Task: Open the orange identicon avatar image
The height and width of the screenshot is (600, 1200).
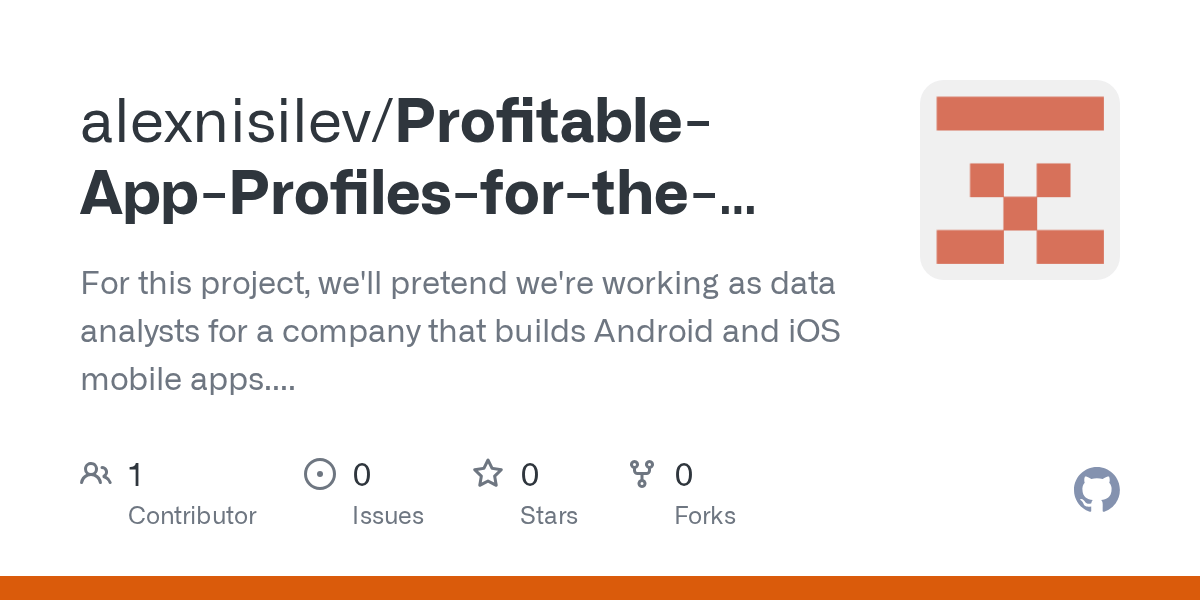Action: pos(1019,180)
